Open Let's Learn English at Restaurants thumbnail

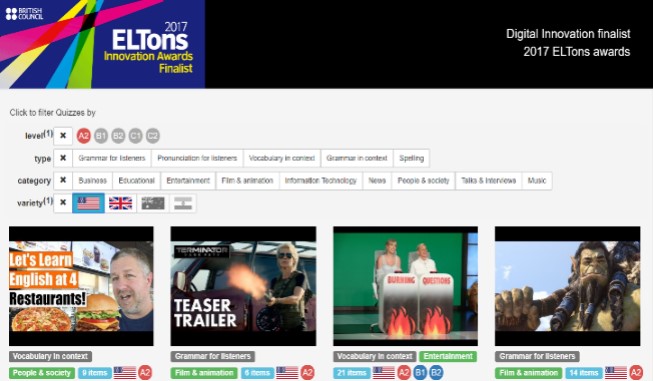(81, 286)
